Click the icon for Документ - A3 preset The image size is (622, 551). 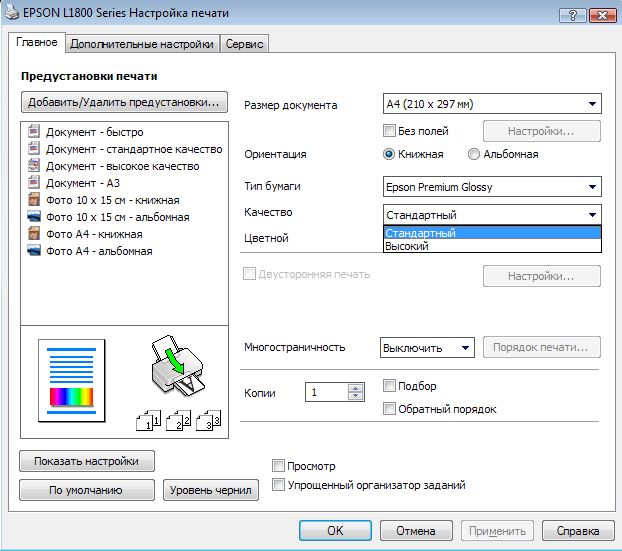click(x=34, y=182)
